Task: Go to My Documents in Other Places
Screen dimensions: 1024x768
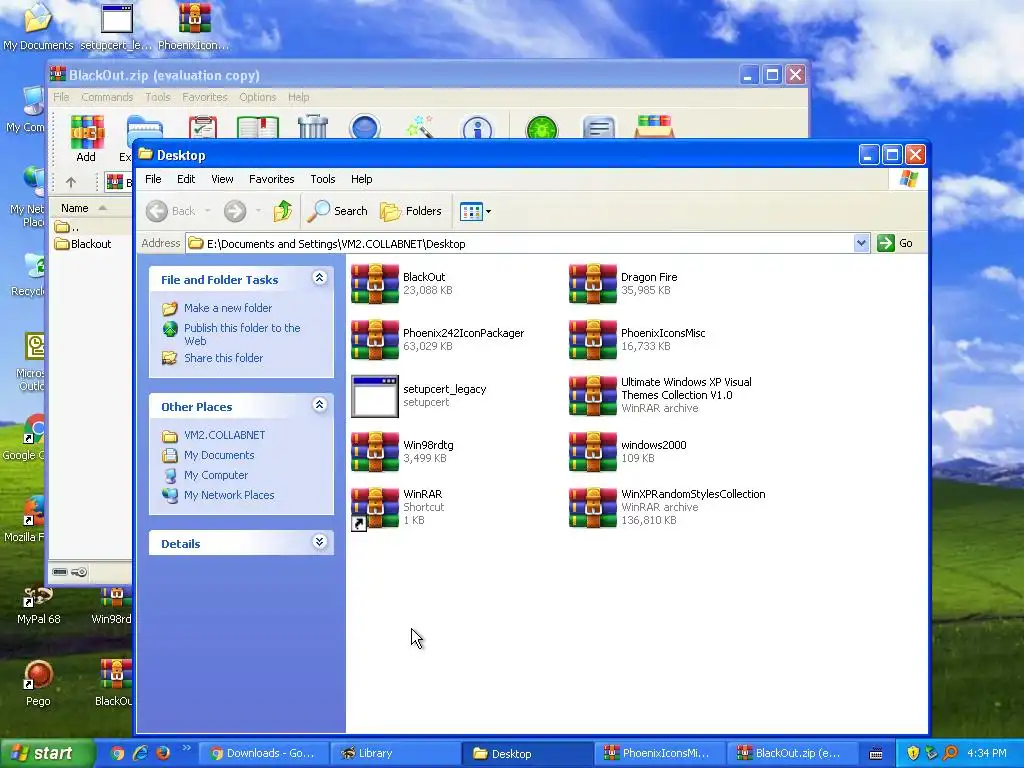Action: tap(219, 455)
